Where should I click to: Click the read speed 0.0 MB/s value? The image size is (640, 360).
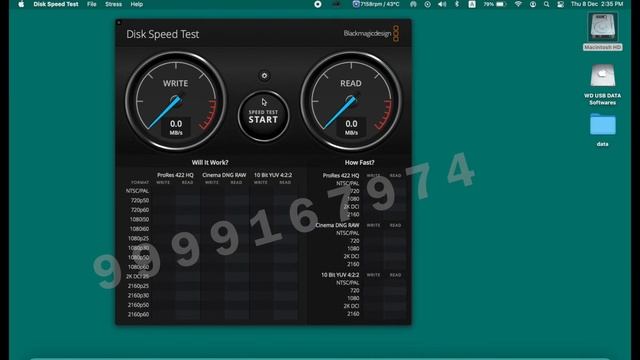351,127
